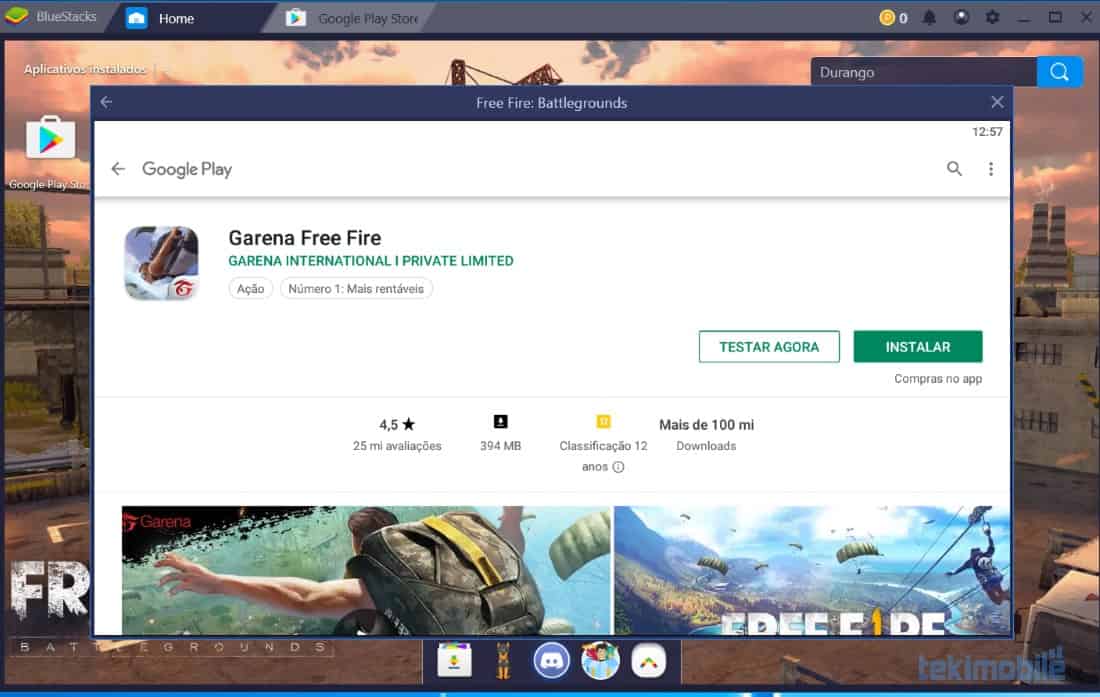Image resolution: width=1100 pixels, height=697 pixels.
Task: Click the Classificação 12 anos info icon
Action: pyautogui.click(x=618, y=467)
